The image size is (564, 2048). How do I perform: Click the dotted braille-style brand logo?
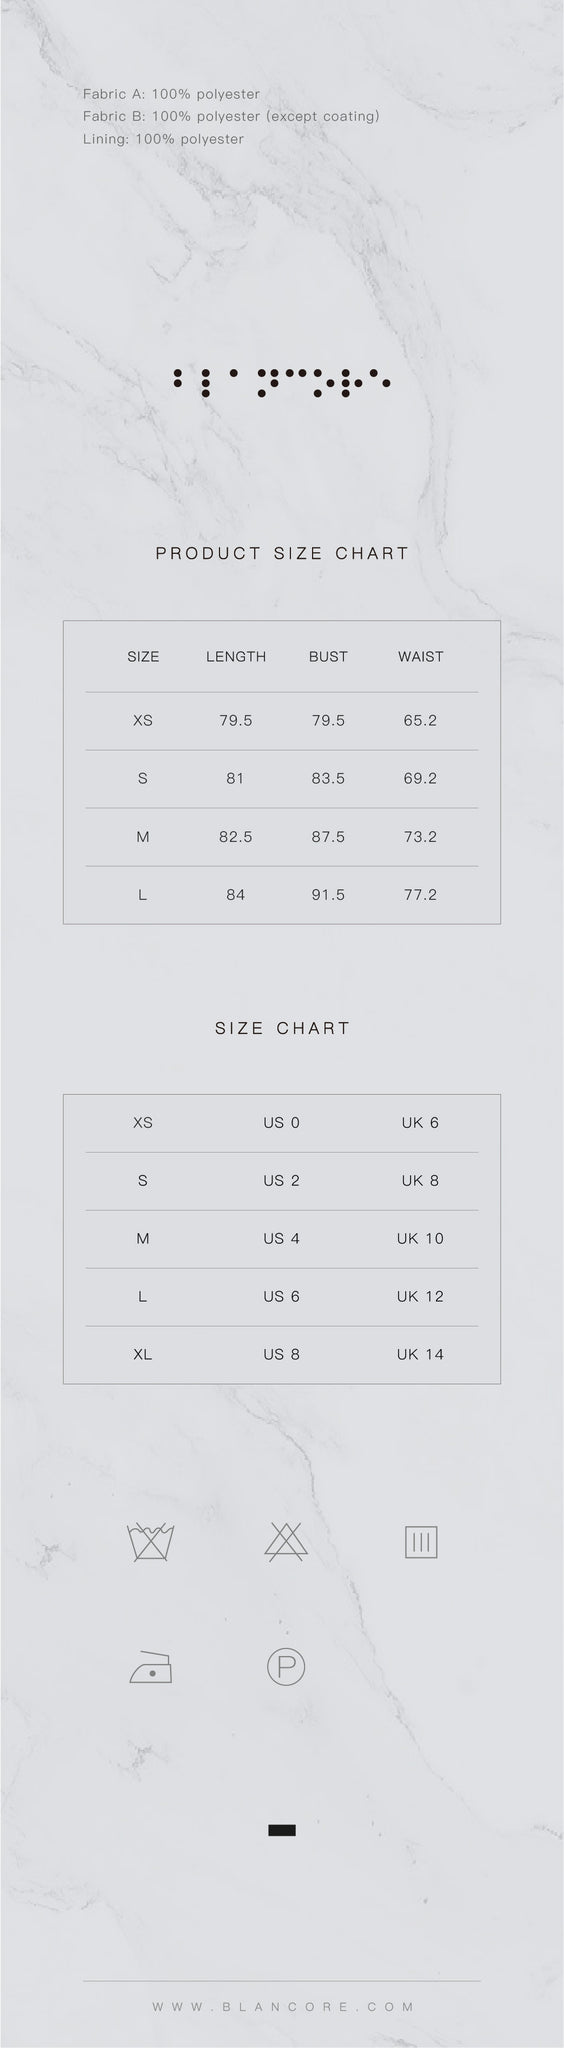[x=282, y=382]
